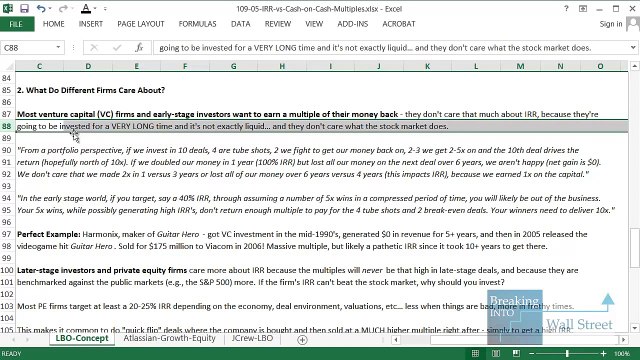Click the Redo arrow icon
The image size is (640, 360).
pyautogui.click(x=62, y=8)
